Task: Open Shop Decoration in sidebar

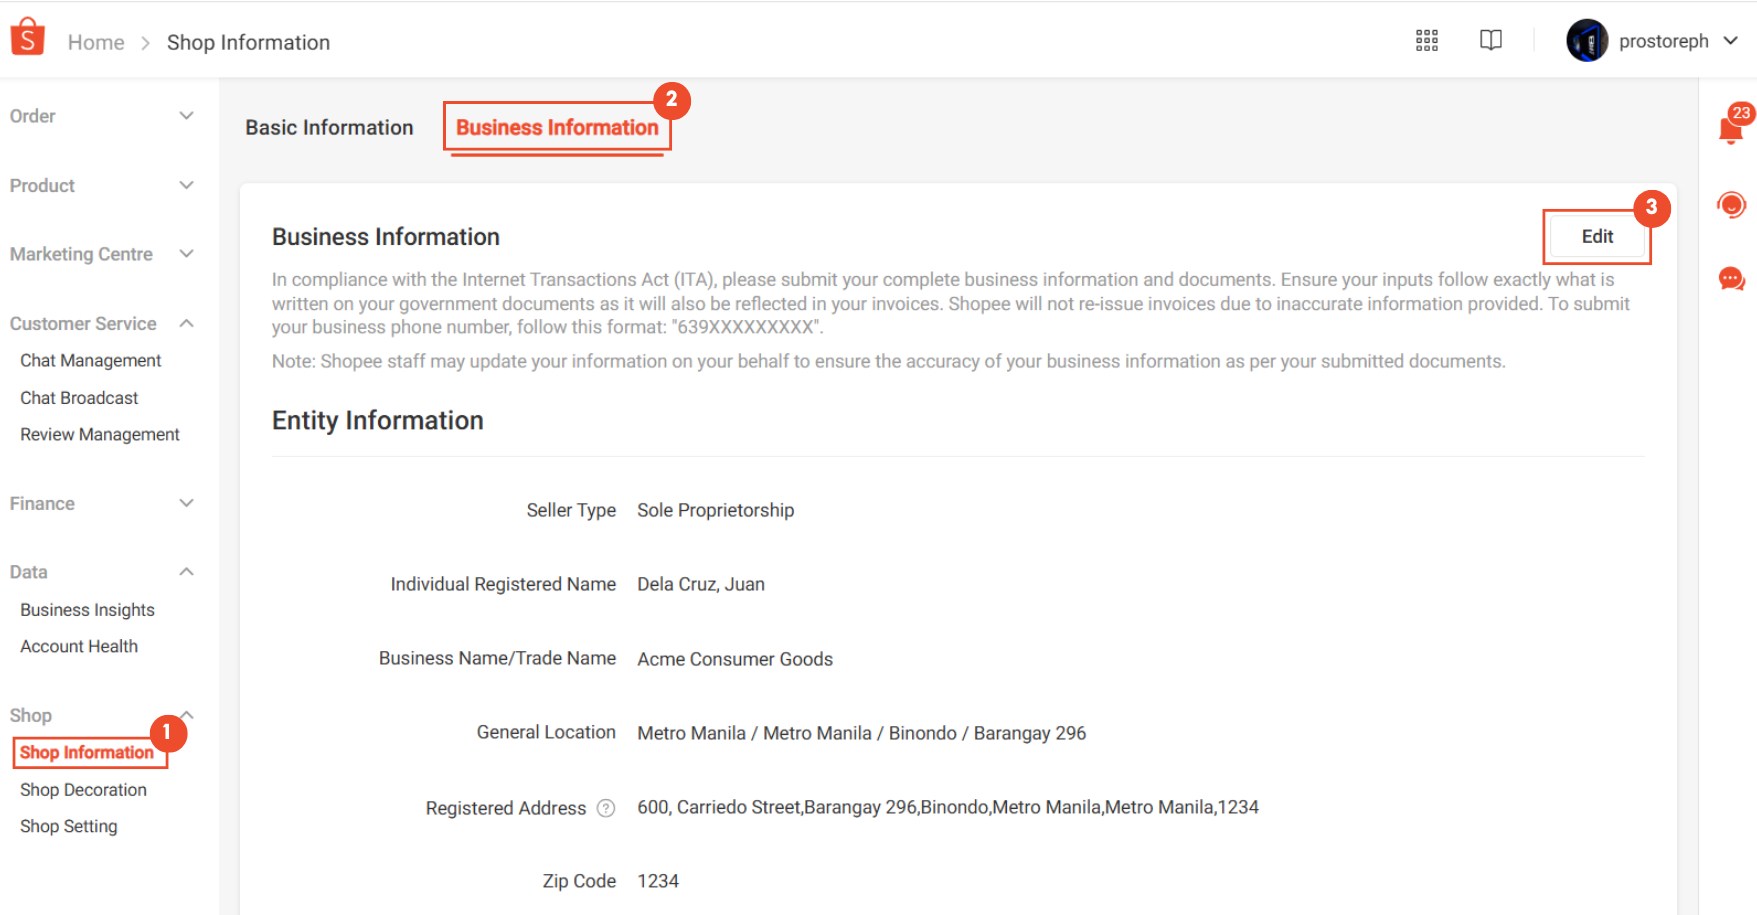Action: pos(84,790)
